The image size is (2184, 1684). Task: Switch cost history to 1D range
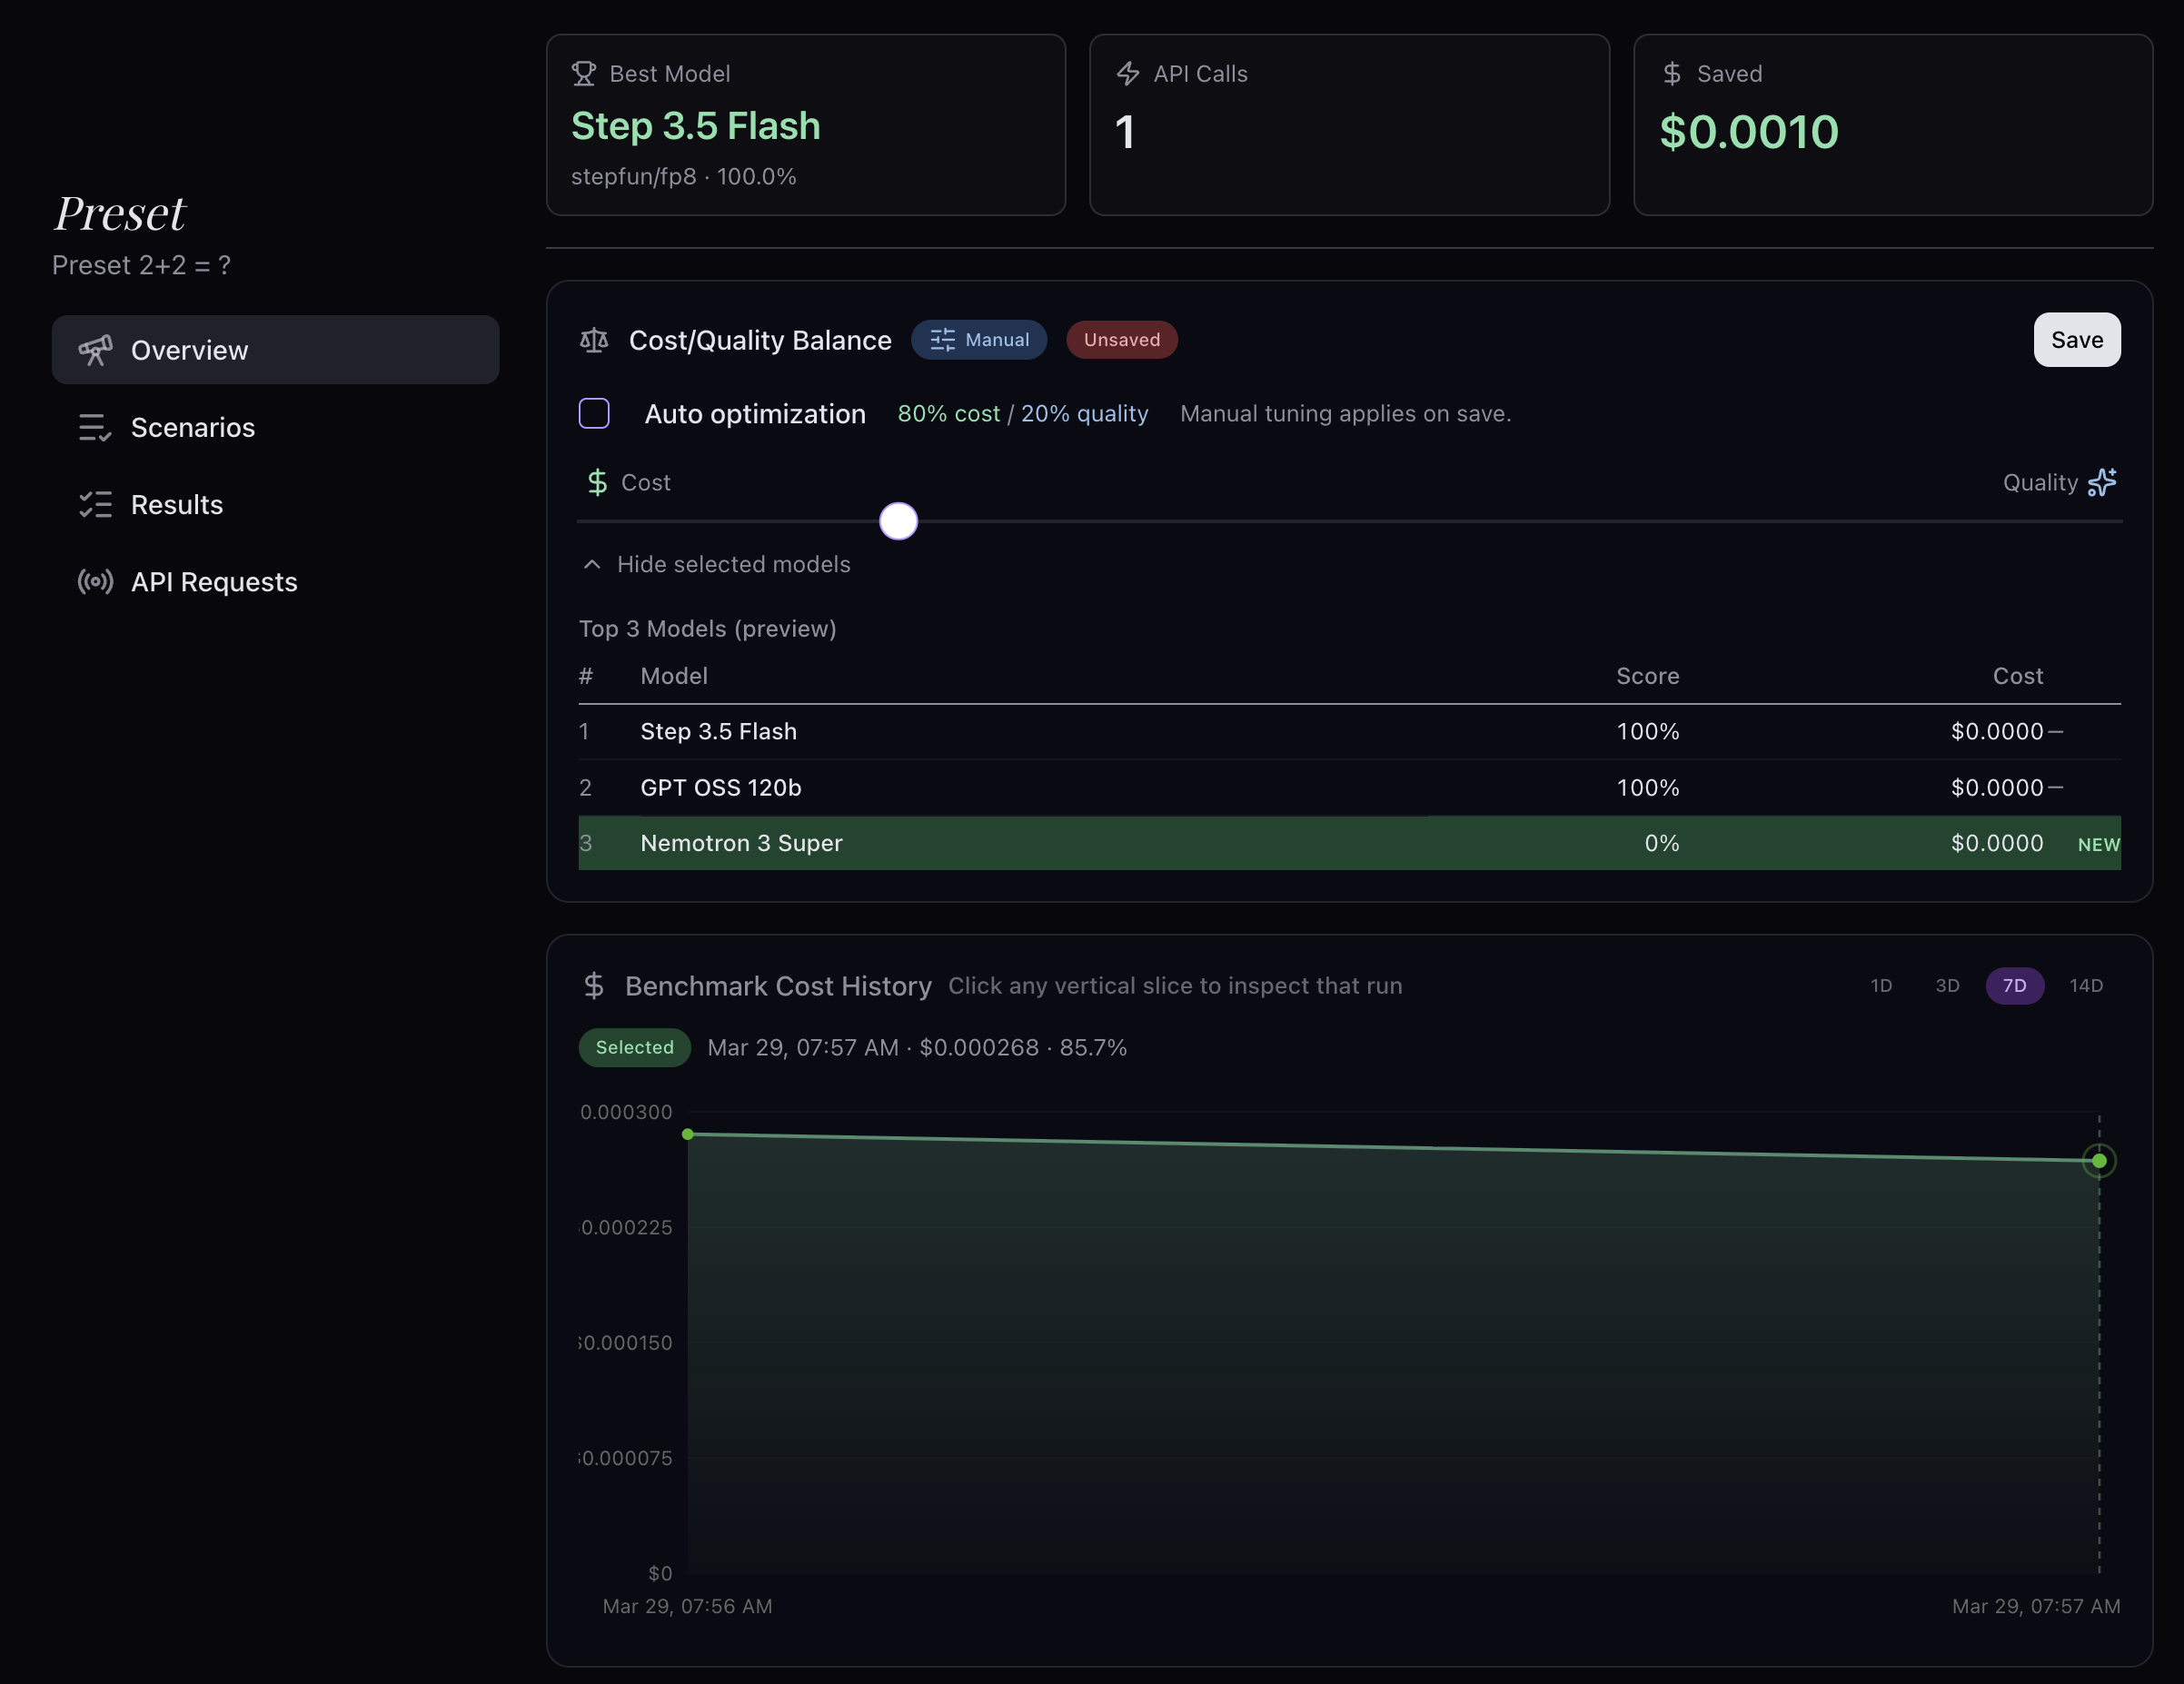[x=1881, y=985]
